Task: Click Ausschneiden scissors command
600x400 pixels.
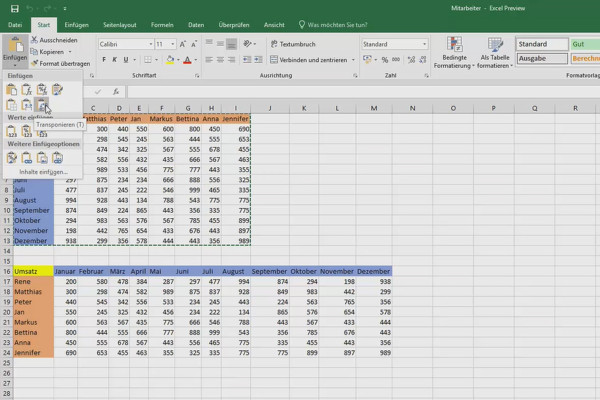Action: point(54,40)
